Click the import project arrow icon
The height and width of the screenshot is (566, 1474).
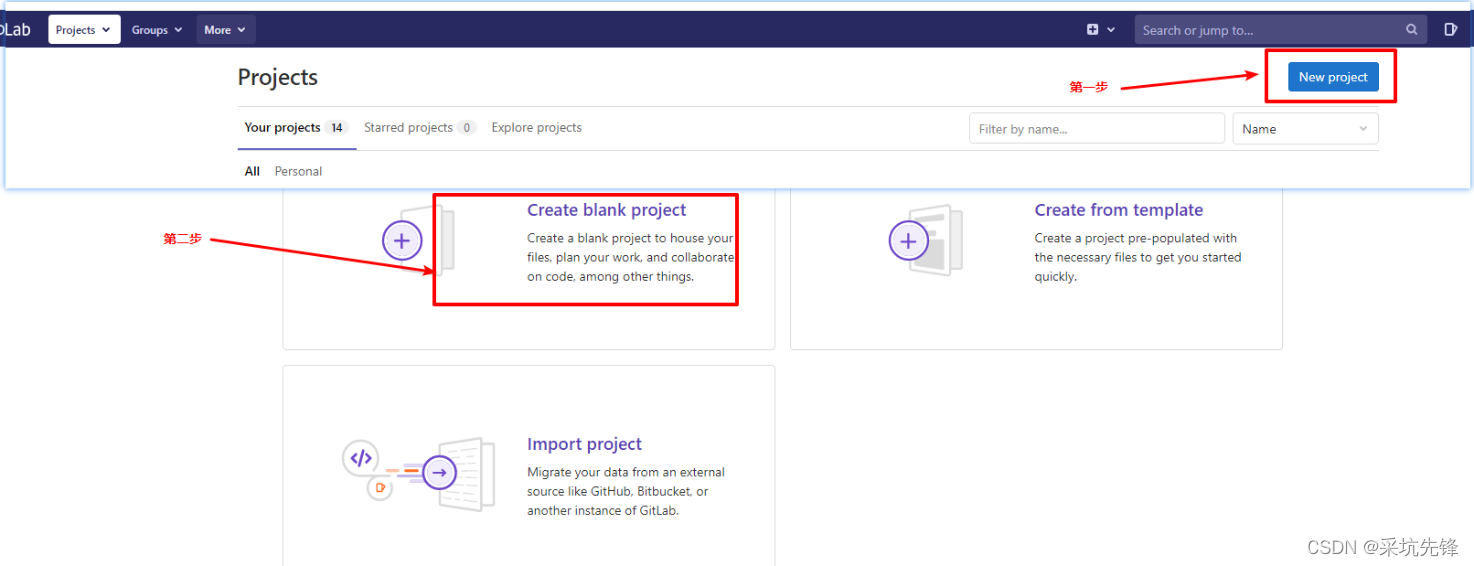[439, 472]
